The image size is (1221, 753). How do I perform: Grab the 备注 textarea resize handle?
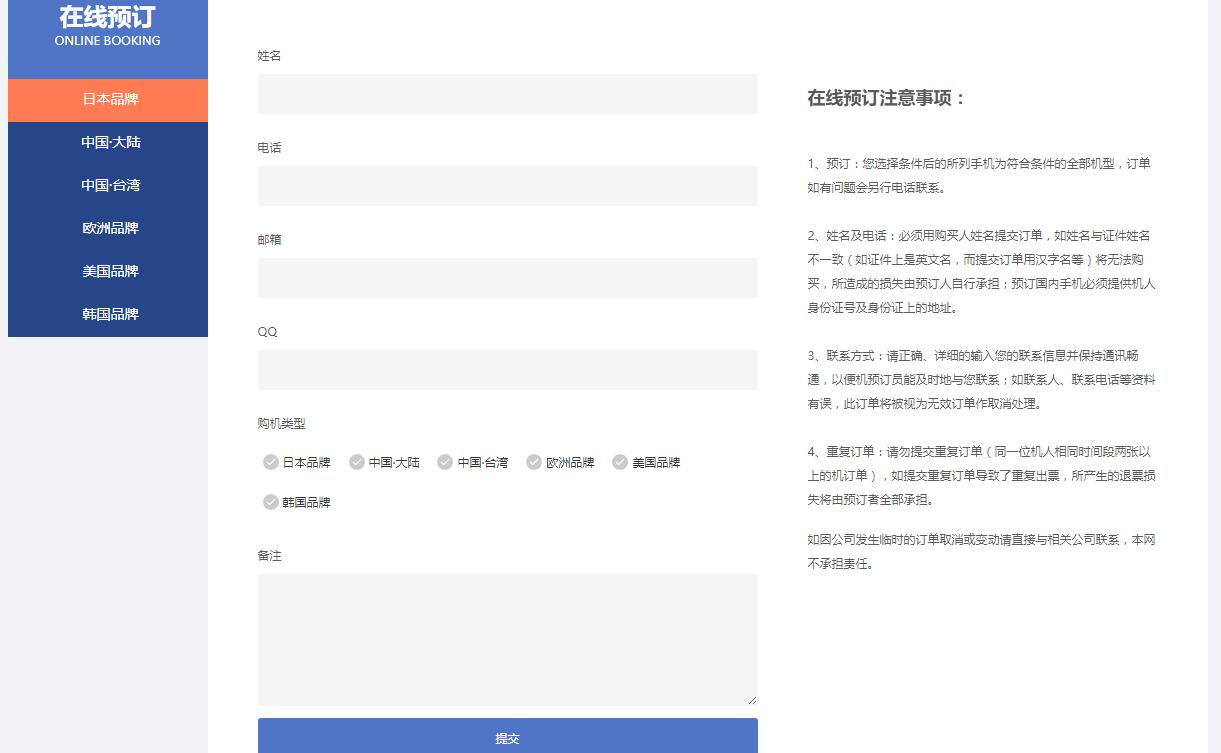[752, 700]
